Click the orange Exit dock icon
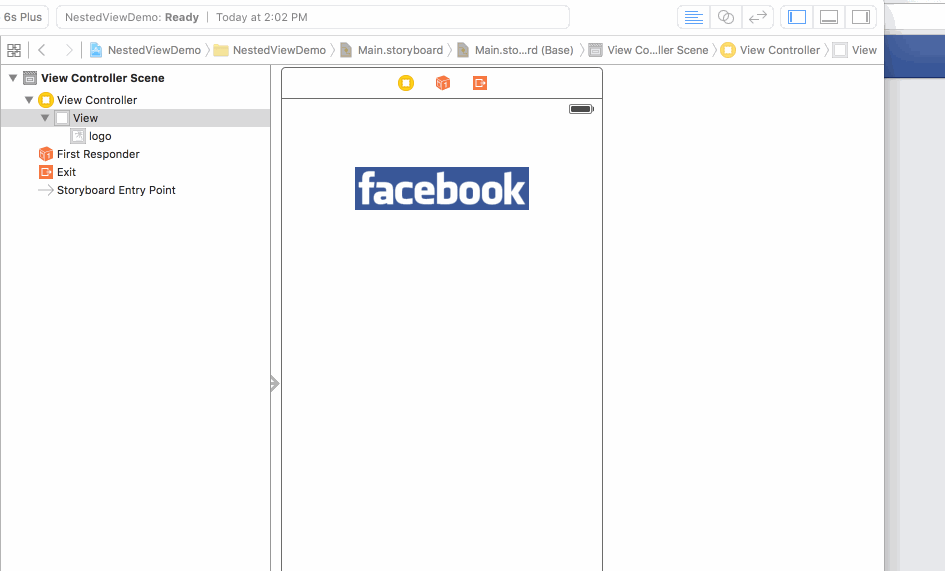The image size is (945, 571). tap(480, 83)
